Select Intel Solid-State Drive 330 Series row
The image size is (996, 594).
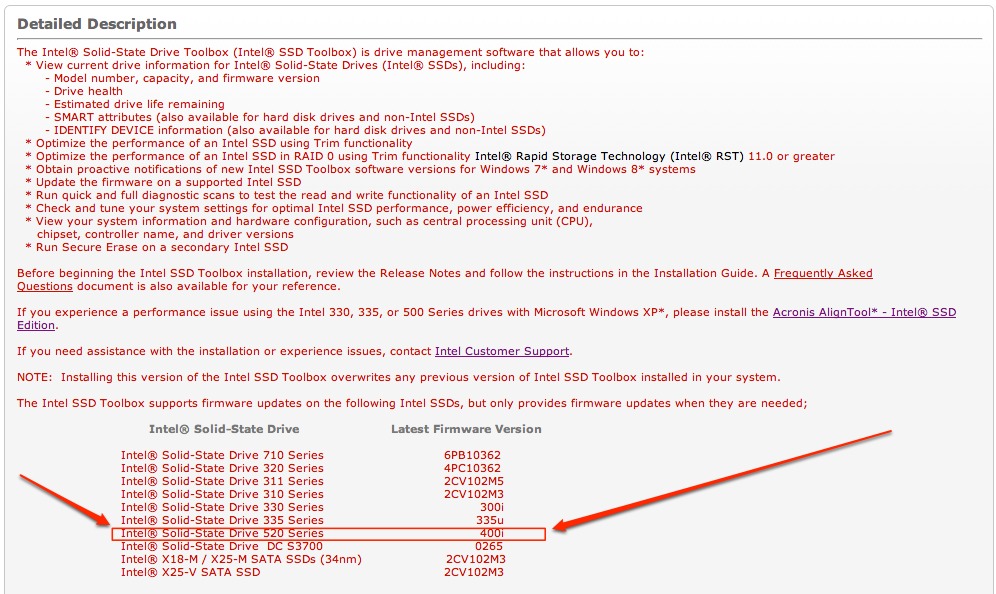[312, 507]
